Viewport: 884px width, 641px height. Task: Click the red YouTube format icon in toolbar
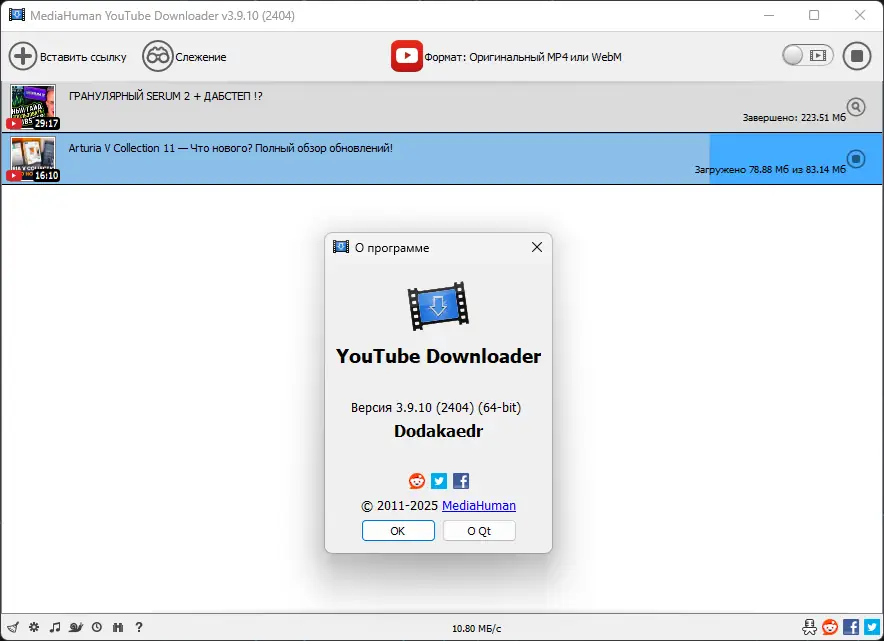pyautogui.click(x=406, y=55)
